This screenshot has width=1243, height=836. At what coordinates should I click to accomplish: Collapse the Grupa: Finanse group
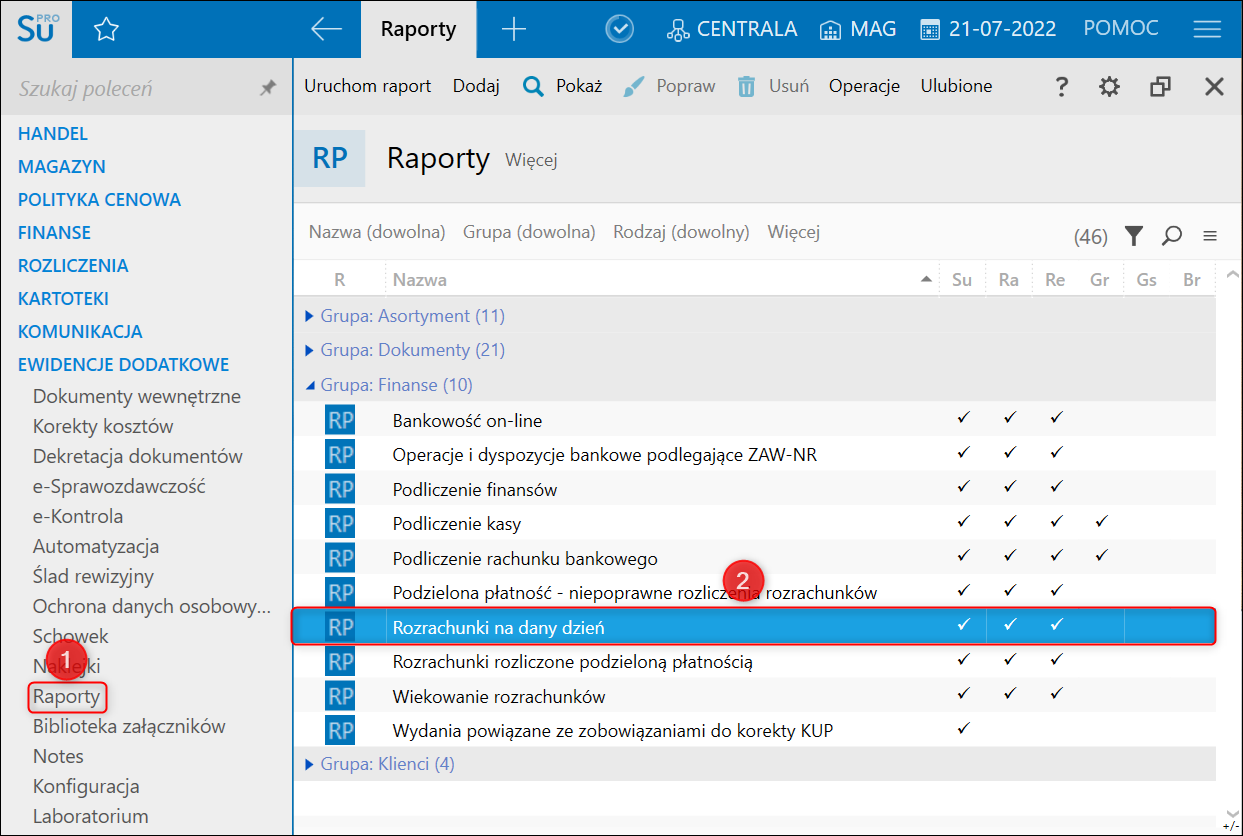[309, 385]
